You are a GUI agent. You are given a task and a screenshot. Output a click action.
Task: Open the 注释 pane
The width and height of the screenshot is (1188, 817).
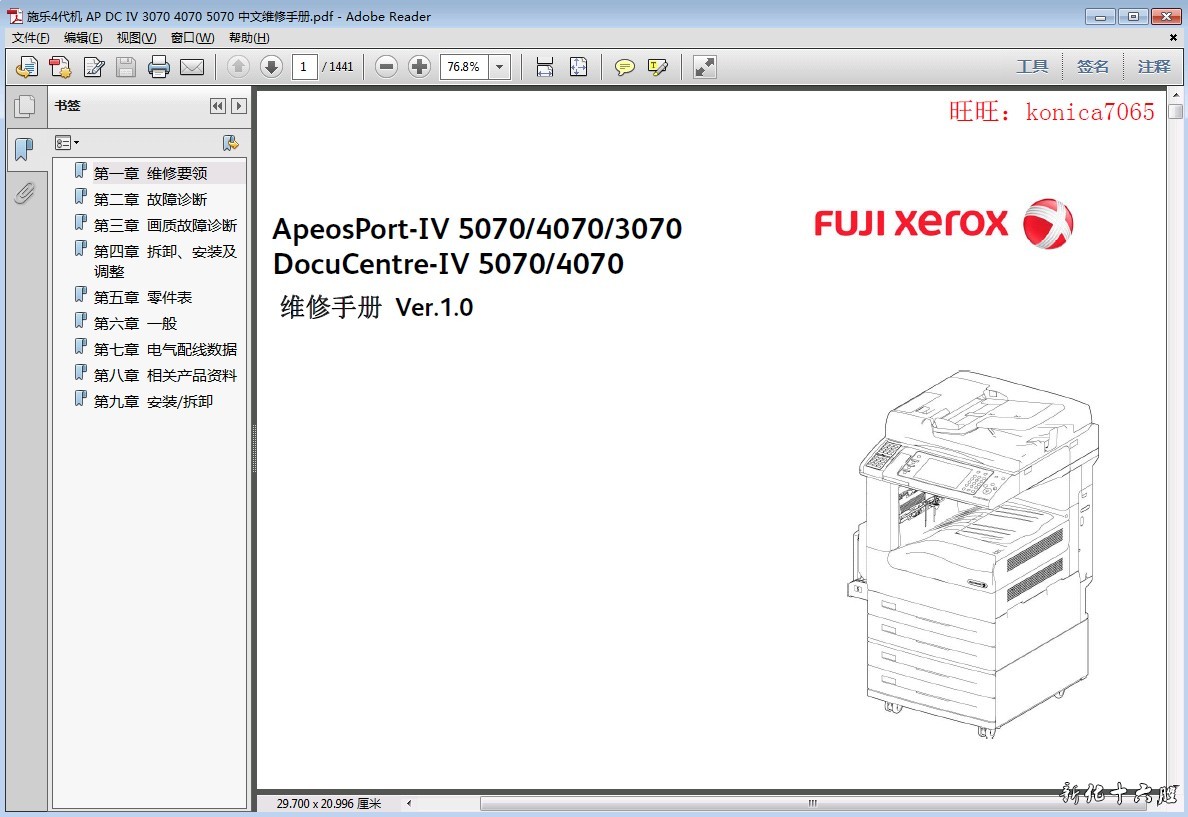(1153, 67)
